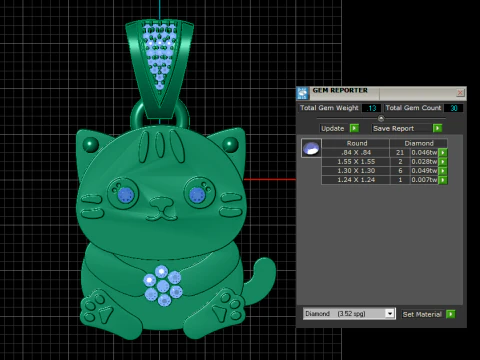Screen dimensions: 480x360
Task: Select the cat's left eye gem in viewport
Action: click(125, 195)
